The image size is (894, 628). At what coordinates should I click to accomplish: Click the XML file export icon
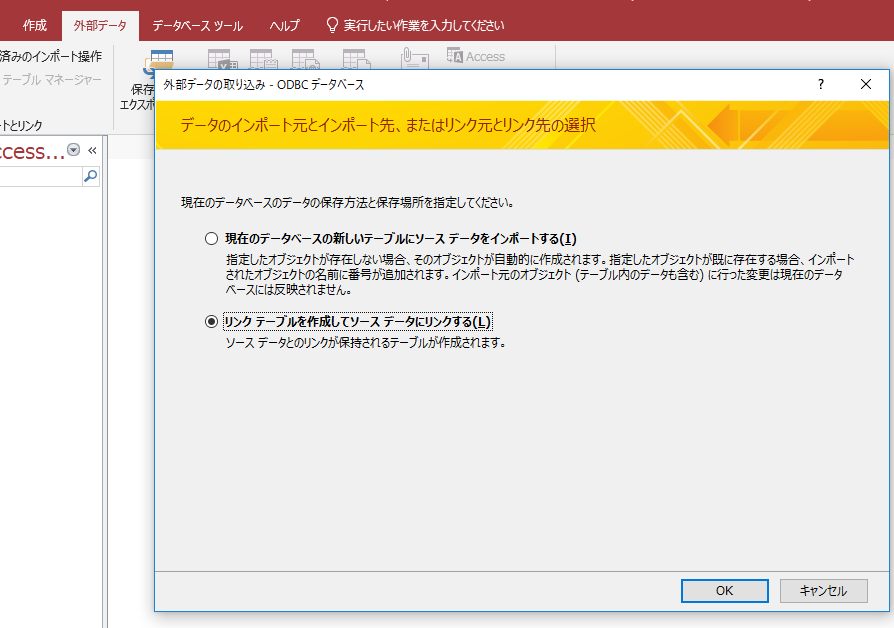coord(305,60)
